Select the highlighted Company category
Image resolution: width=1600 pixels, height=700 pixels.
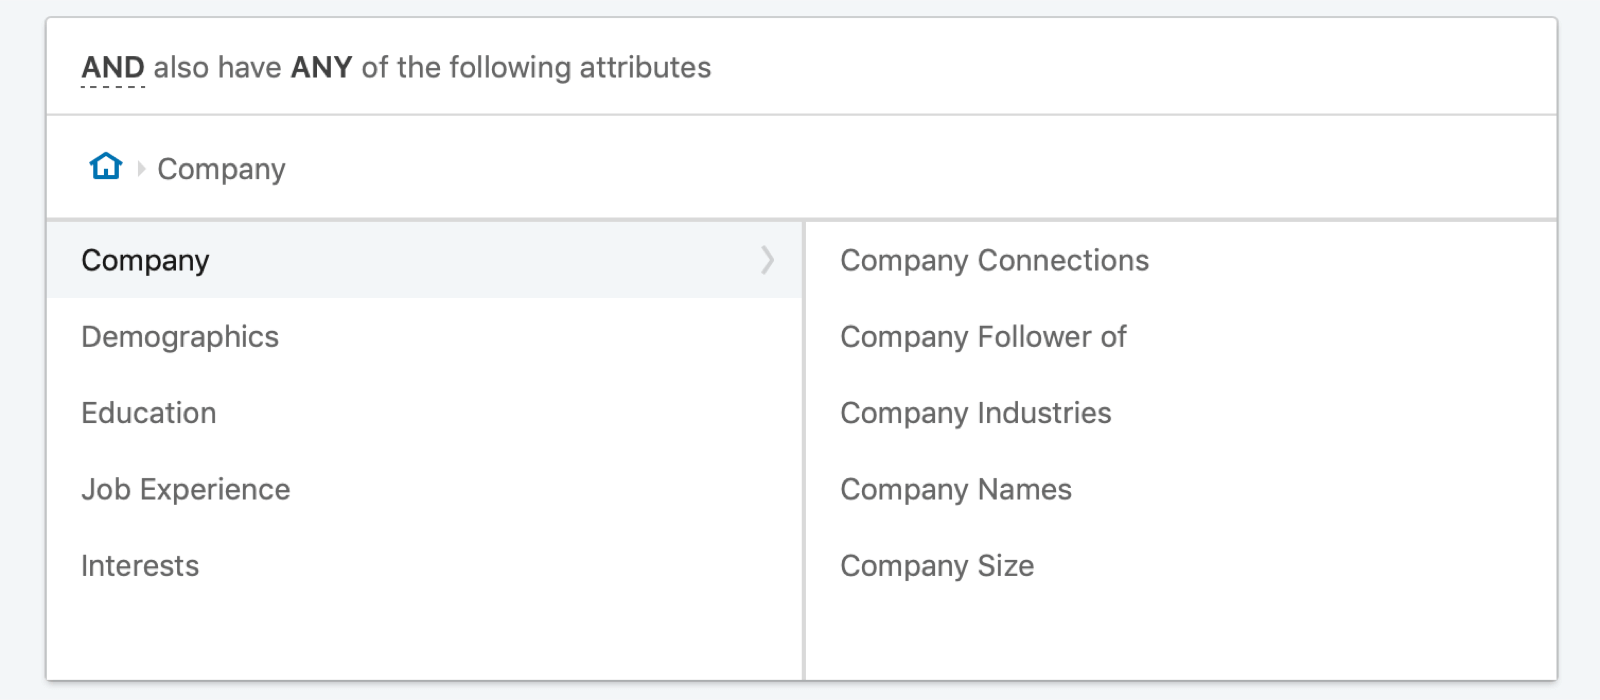coord(424,260)
